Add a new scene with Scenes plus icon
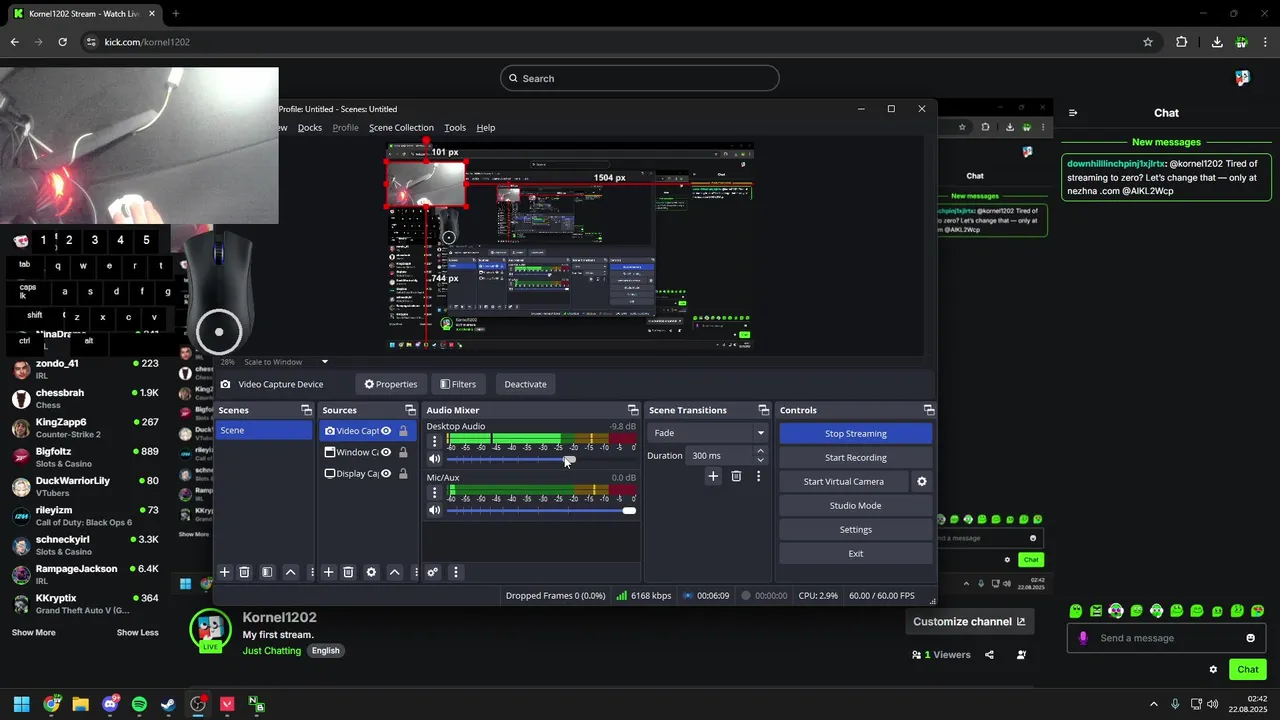The image size is (1280, 720). (225, 572)
